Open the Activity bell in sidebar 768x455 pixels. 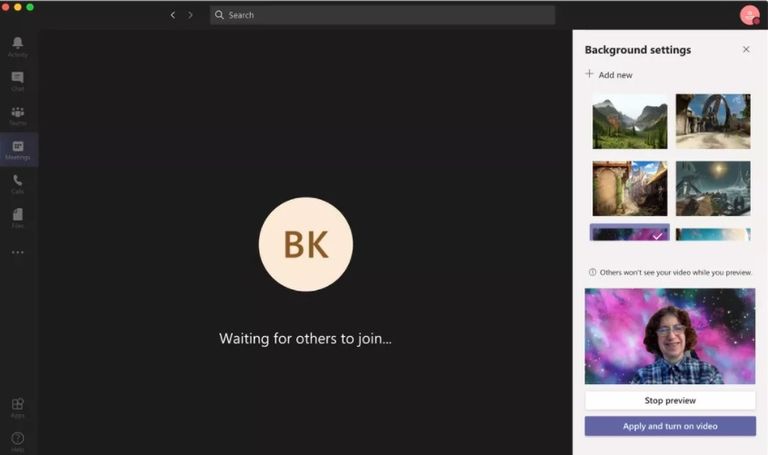click(x=18, y=47)
